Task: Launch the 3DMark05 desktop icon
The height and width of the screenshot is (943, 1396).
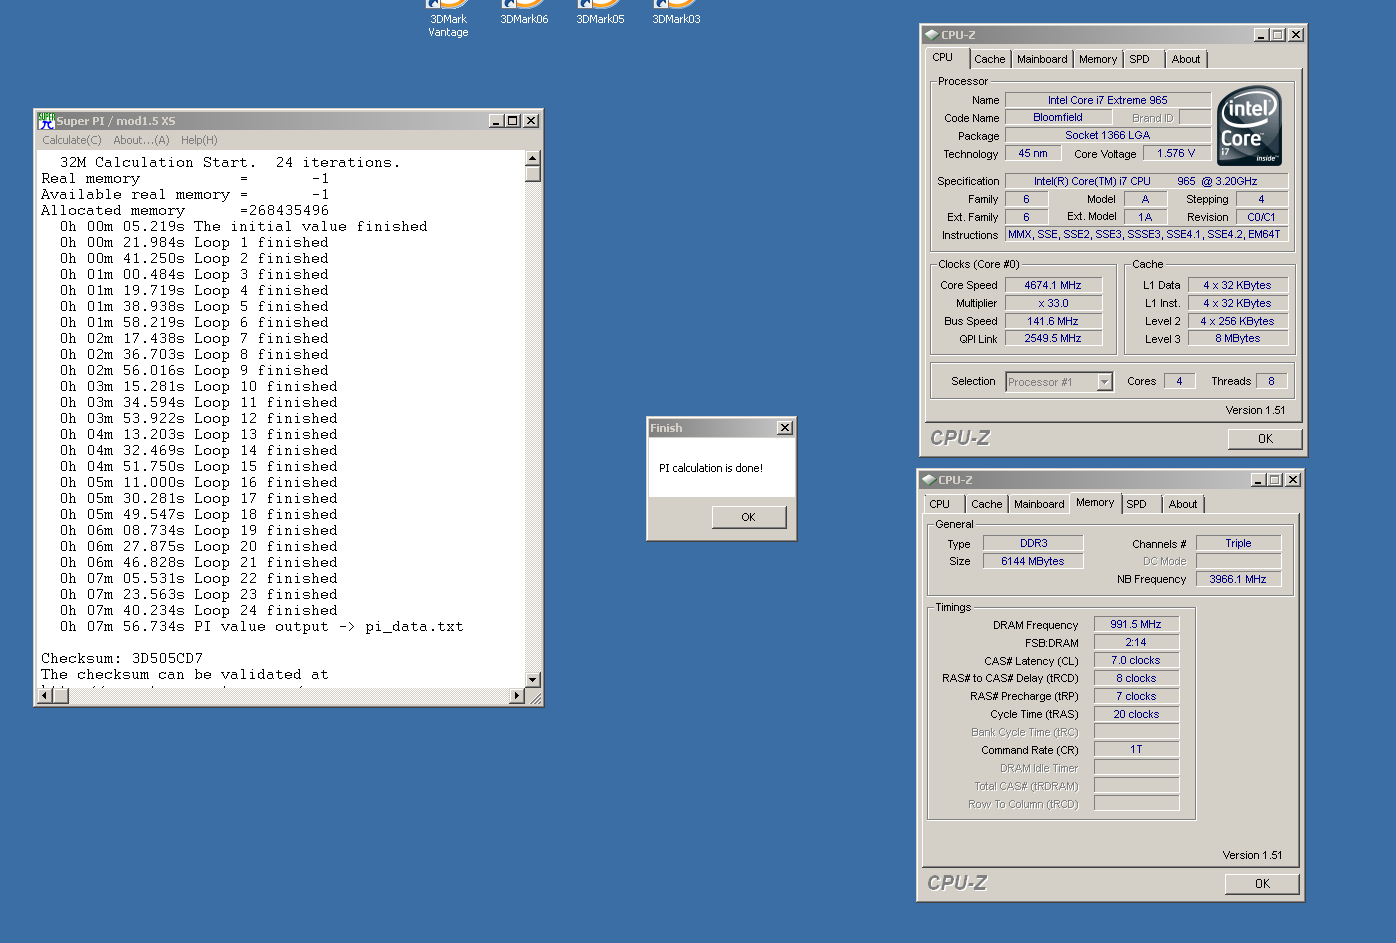Action: point(600,12)
